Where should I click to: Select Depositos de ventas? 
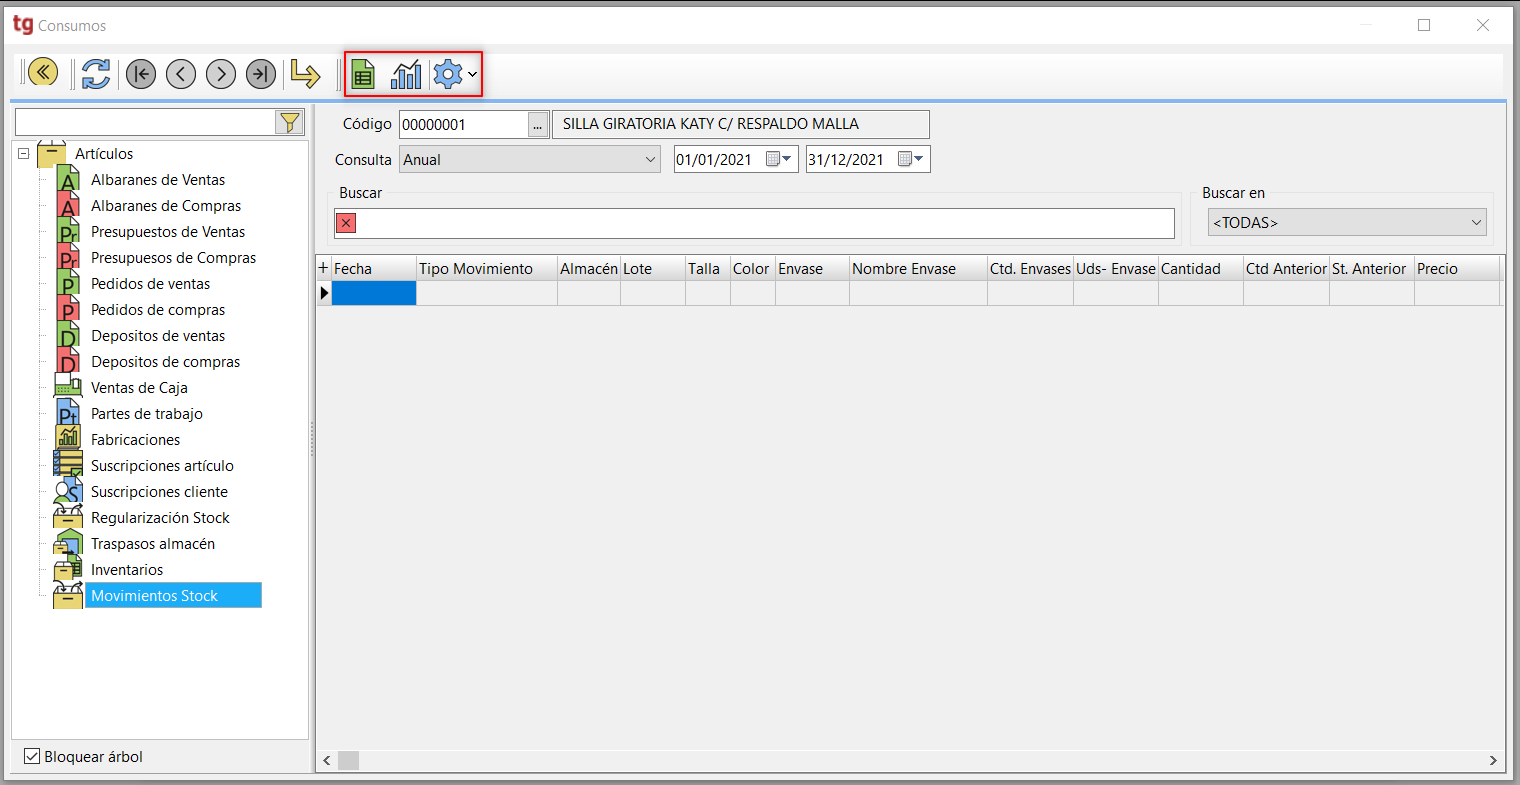pos(158,336)
